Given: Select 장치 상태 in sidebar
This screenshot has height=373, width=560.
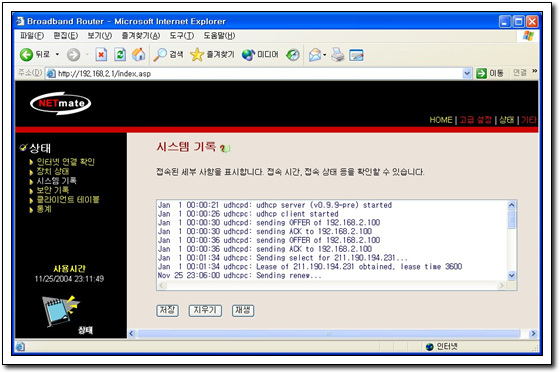Looking at the screenshot, I should coord(53,171).
